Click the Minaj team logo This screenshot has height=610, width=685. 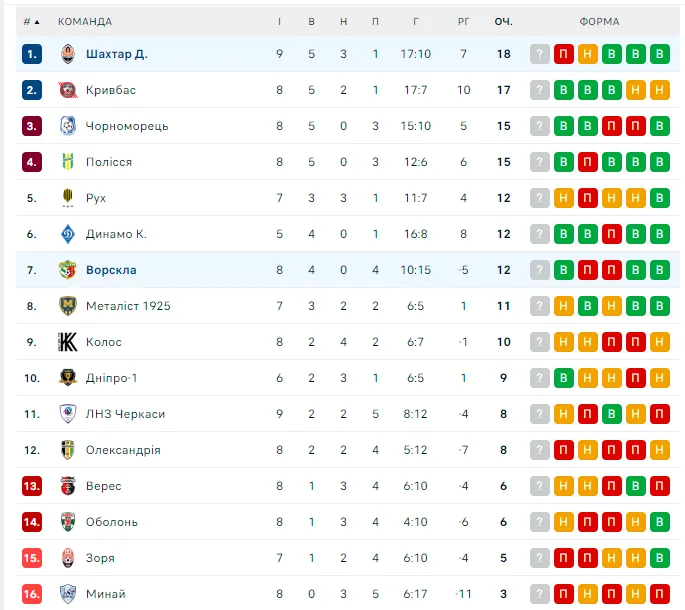pos(68,594)
